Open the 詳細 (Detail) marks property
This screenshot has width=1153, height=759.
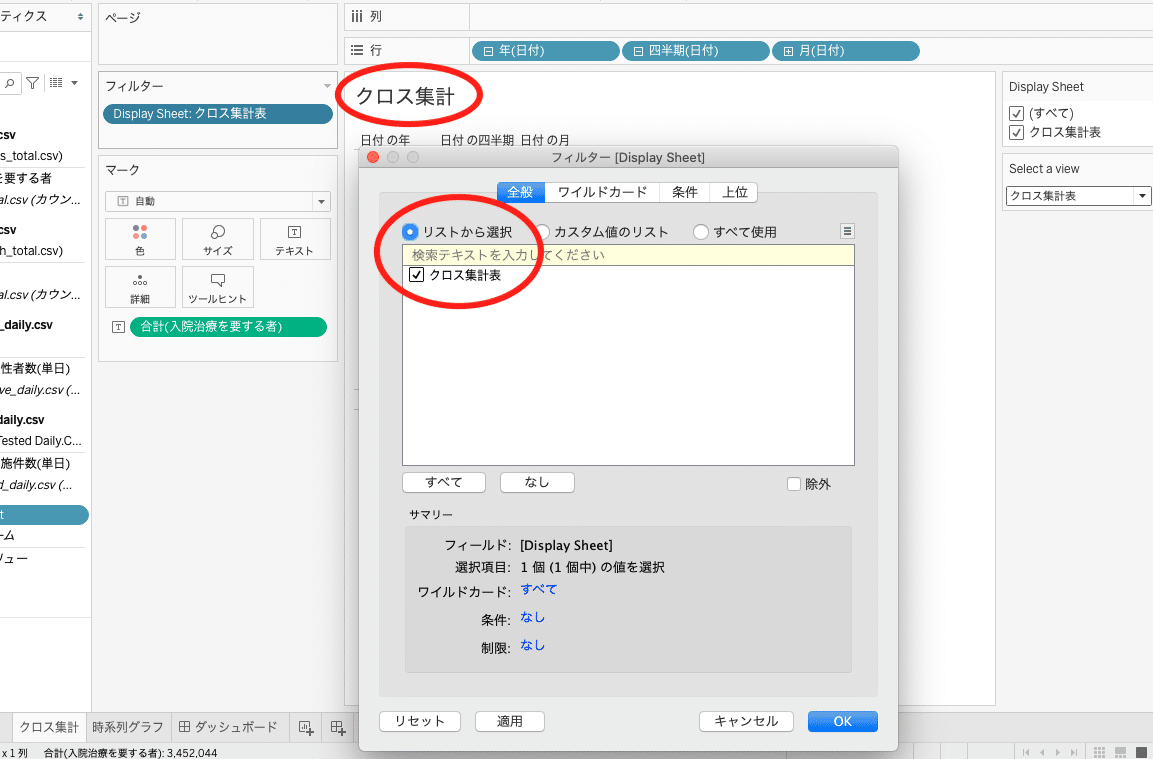tap(140, 287)
